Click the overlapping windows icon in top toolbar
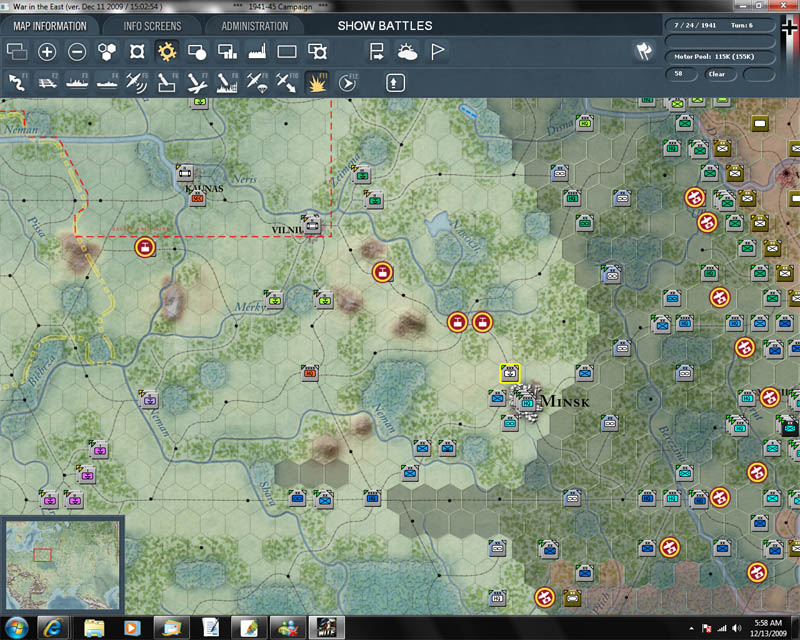The image size is (800, 640). coord(17,52)
